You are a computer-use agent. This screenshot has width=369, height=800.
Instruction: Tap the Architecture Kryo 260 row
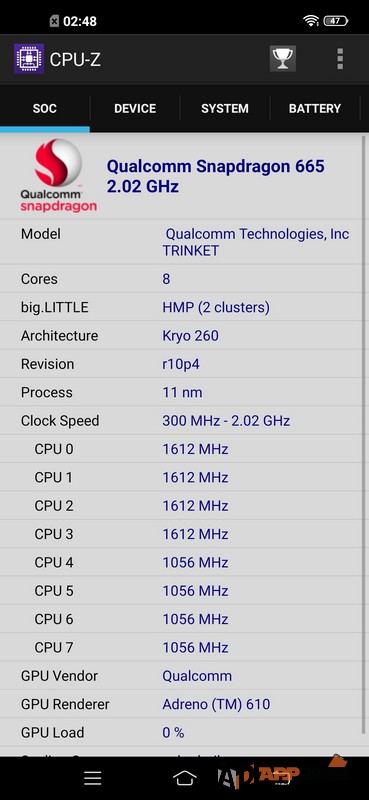(184, 335)
